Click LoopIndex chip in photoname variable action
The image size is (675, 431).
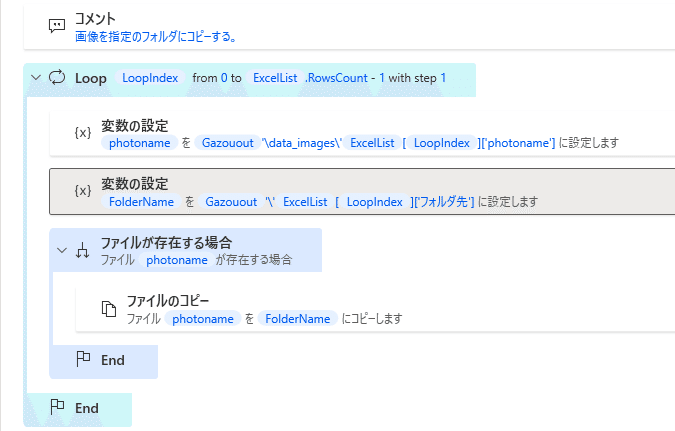click(x=442, y=143)
